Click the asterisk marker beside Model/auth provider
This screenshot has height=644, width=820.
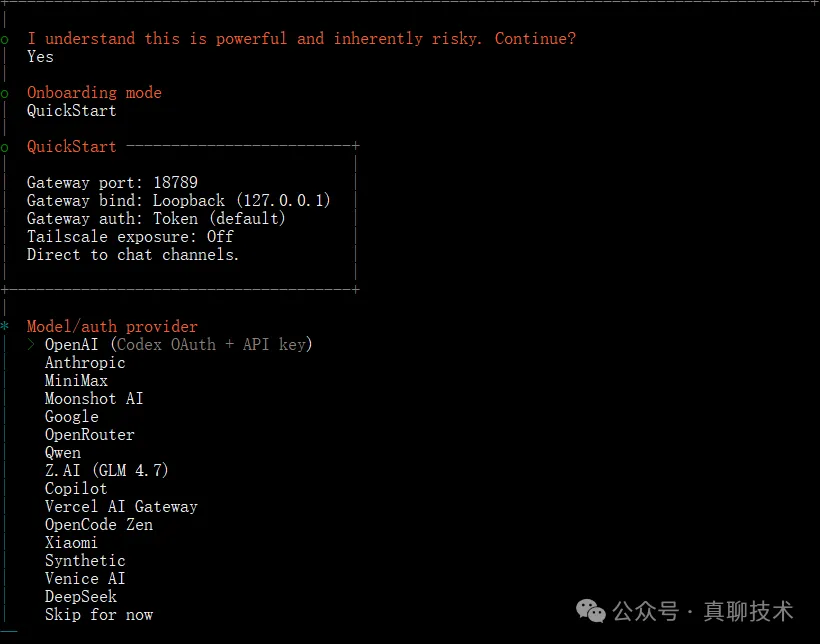(x=5, y=327)
